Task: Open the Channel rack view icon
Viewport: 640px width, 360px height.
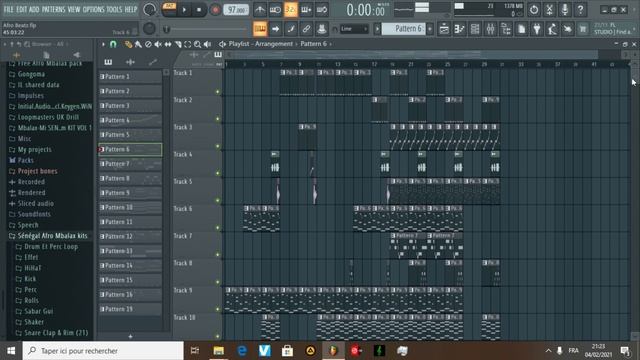Action: click(x=475, y=29)
